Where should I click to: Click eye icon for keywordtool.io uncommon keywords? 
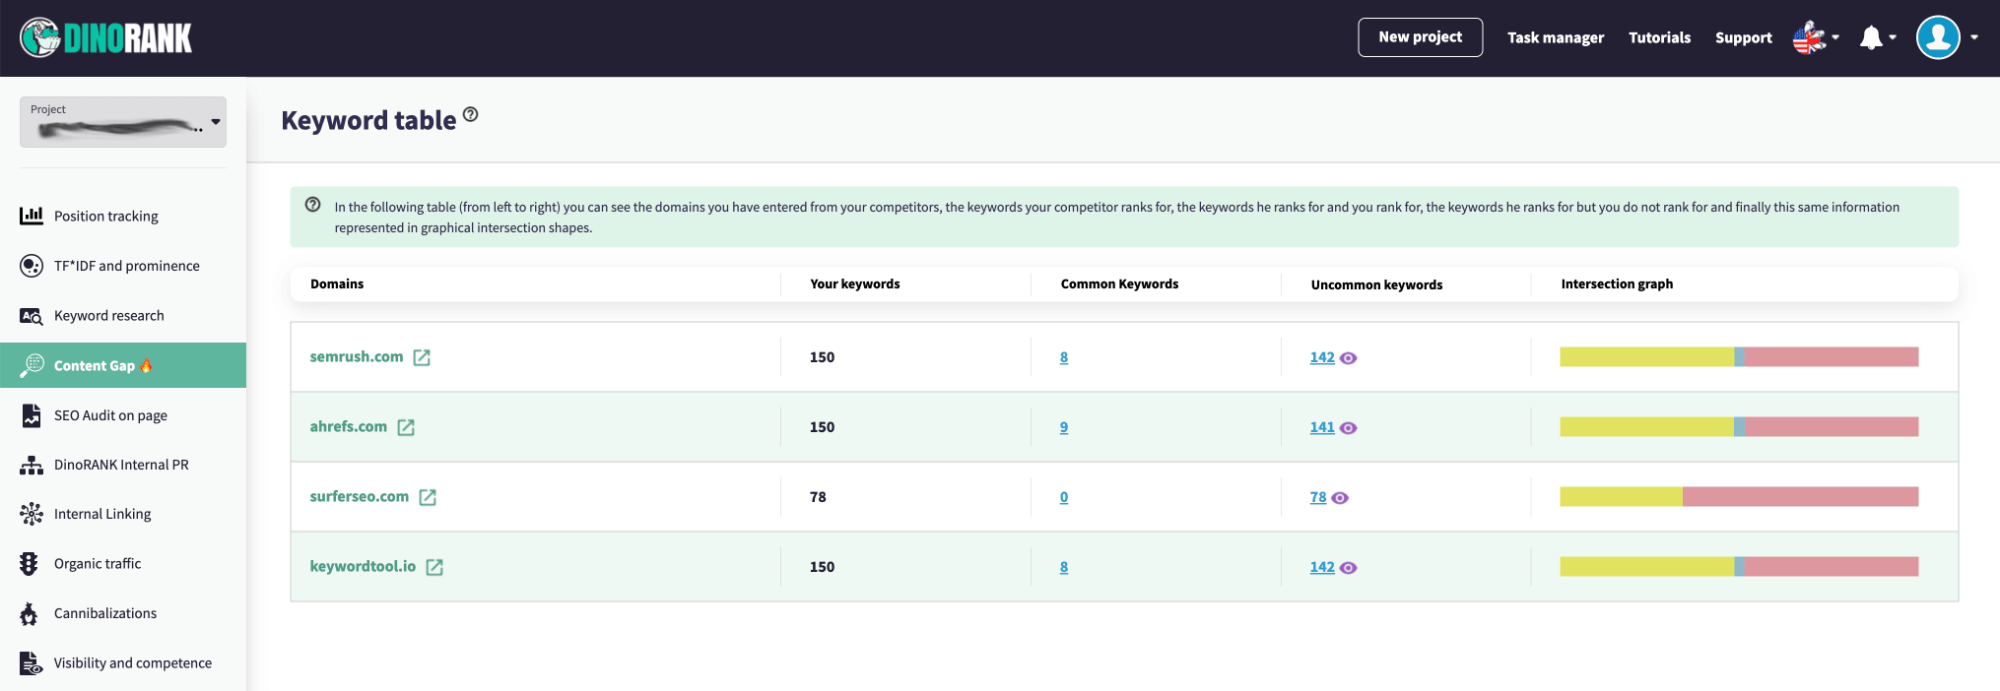1348,568
